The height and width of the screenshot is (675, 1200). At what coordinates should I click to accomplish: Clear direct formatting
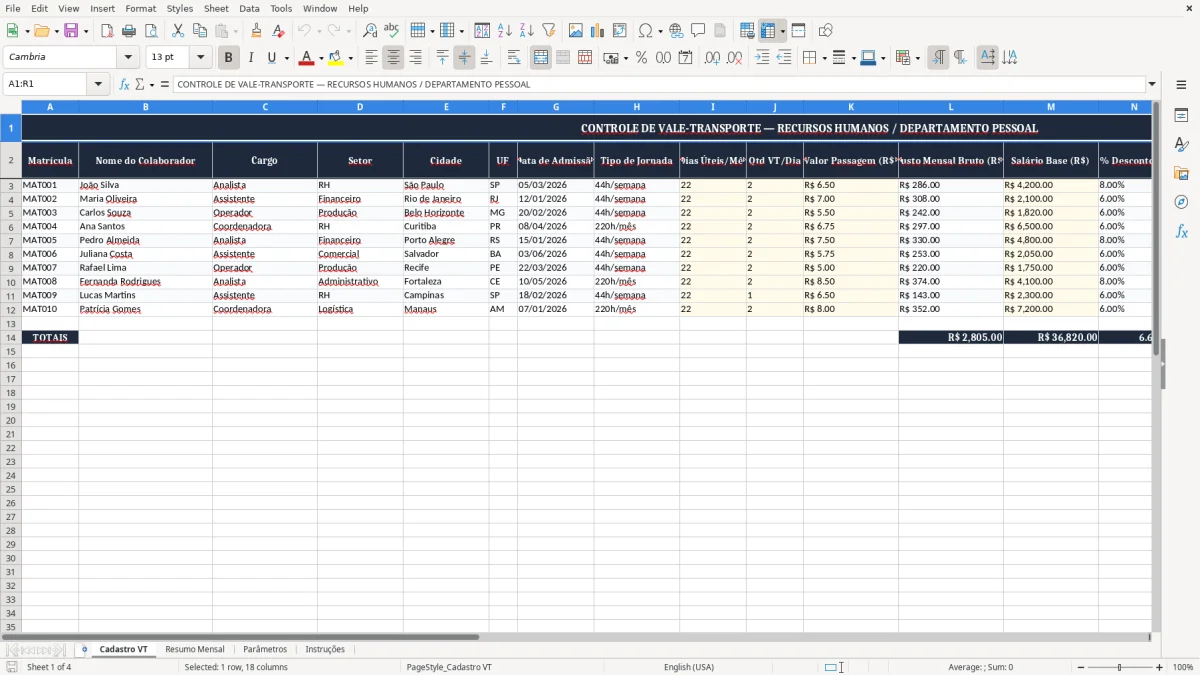coord(278,31)
